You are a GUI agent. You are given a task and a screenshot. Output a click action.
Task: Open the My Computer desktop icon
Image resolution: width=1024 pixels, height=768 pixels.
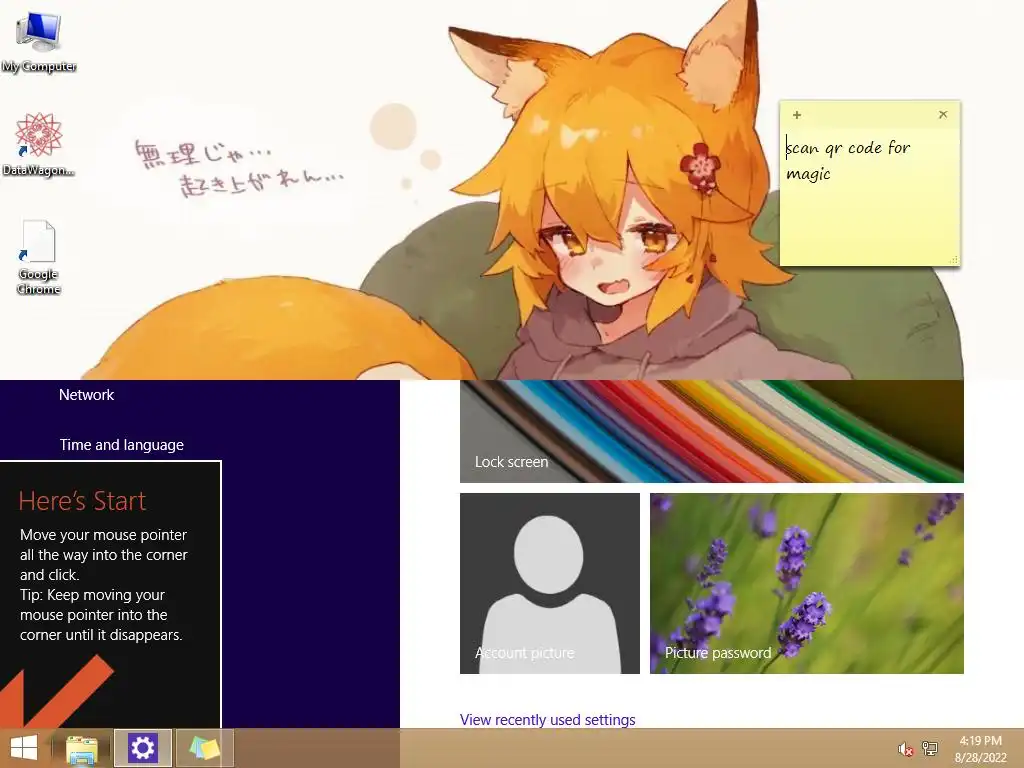coord(39,42)
